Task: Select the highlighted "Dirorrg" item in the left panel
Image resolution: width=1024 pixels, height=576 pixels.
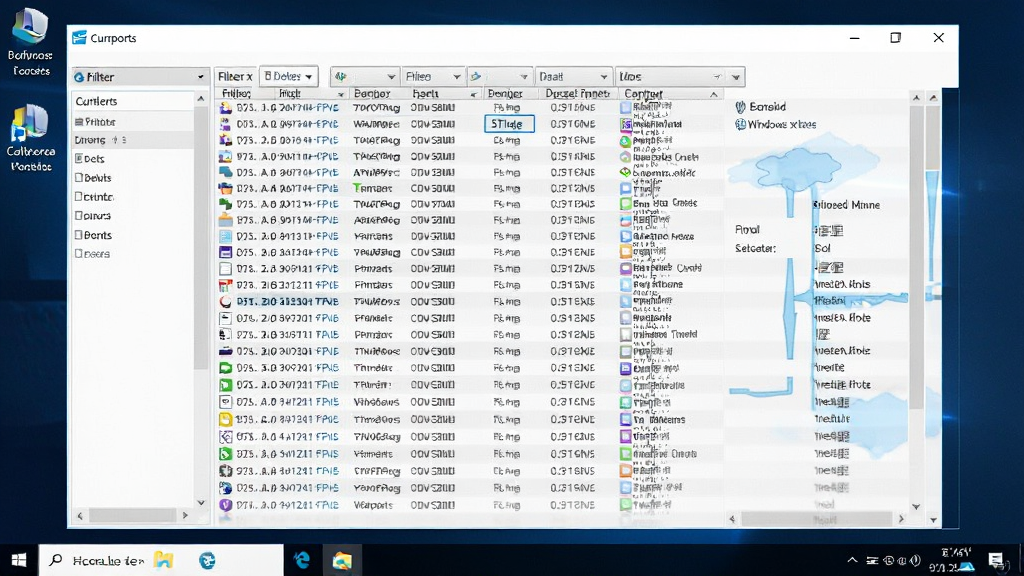Action: [x=133, y=140]
